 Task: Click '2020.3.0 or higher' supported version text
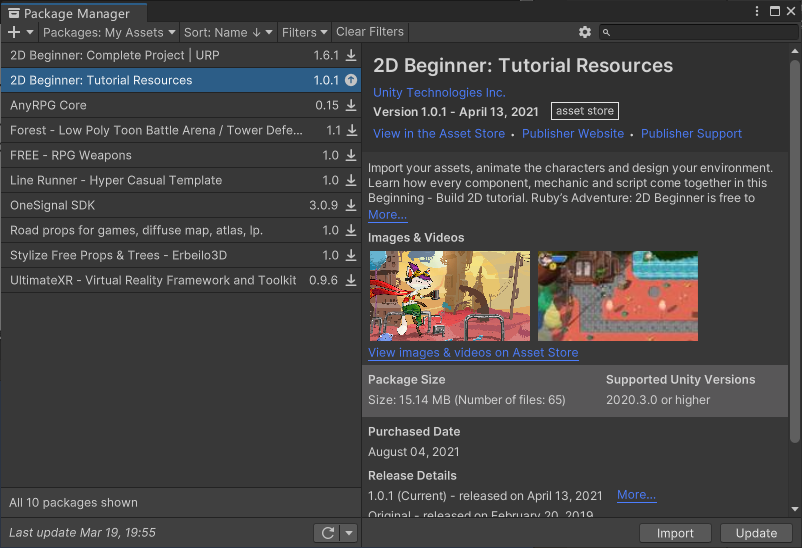click(x=658, y=400)
